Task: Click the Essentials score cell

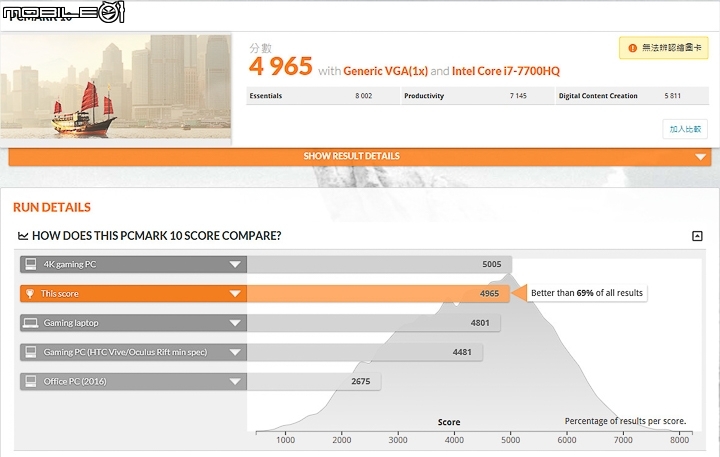Action: [x=323, y=96]
